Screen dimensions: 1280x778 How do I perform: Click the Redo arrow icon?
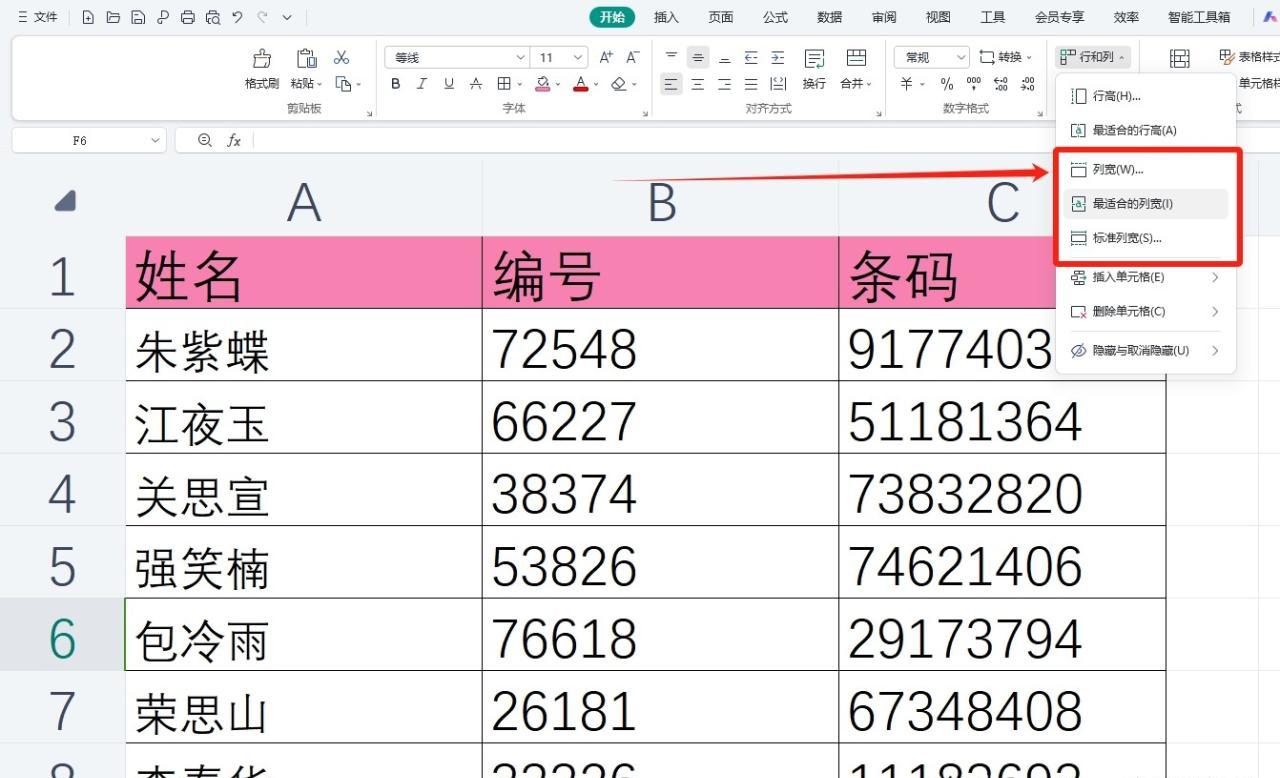click(262, 17)
